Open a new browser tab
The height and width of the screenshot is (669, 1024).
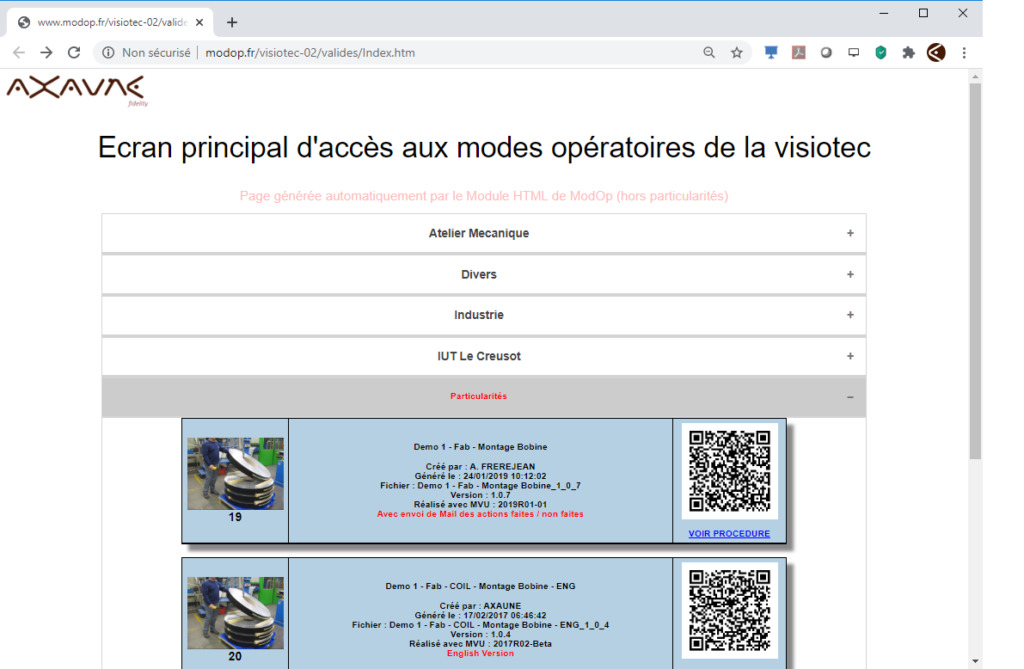(232, 22)
